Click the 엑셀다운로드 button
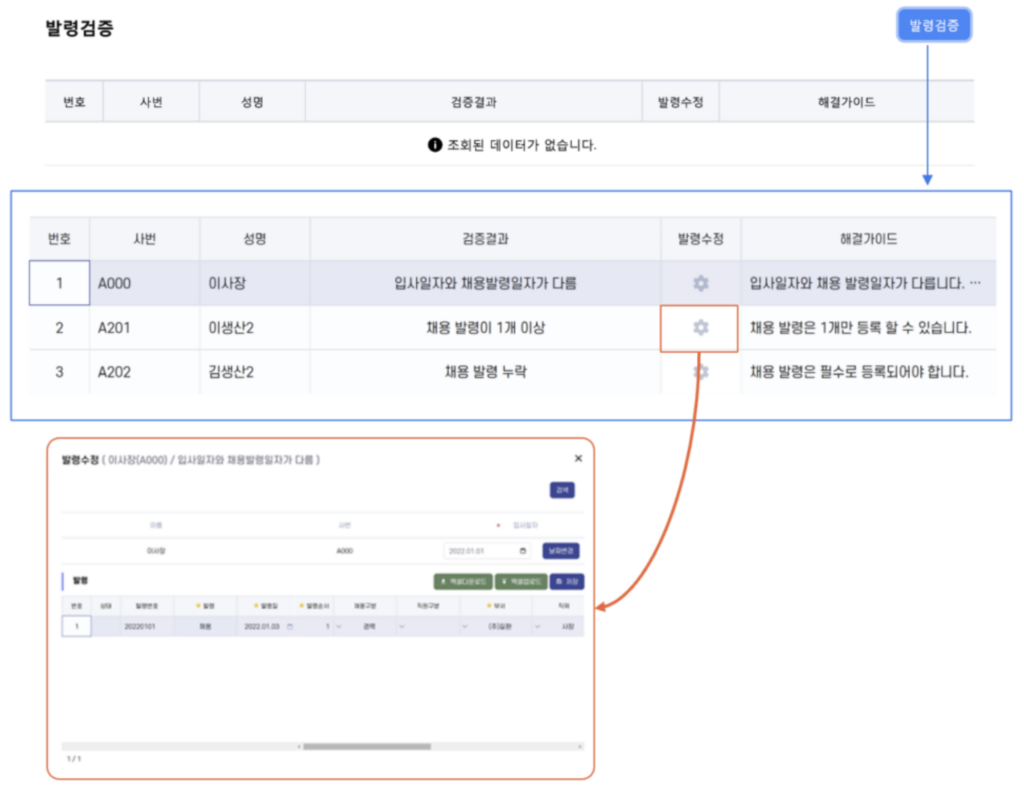The height and width of the screenshot is (794, 1024). click(462, 581)
